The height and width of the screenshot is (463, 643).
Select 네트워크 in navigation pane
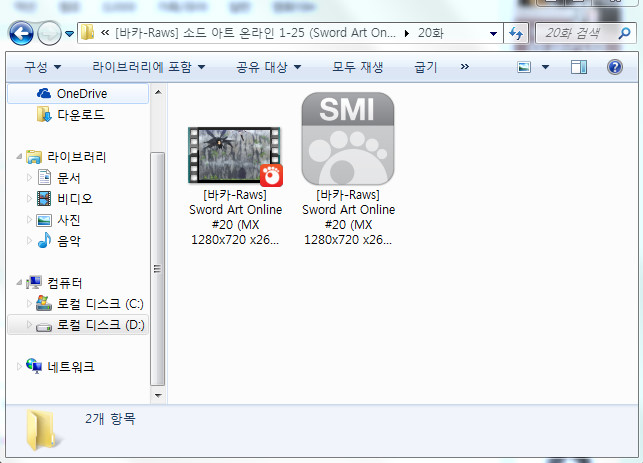[x=71, y=367]
